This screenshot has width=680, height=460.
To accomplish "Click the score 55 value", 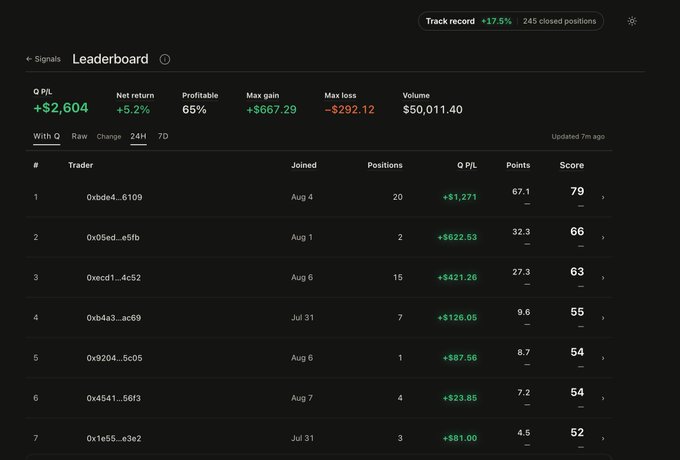I will point(577,312).
